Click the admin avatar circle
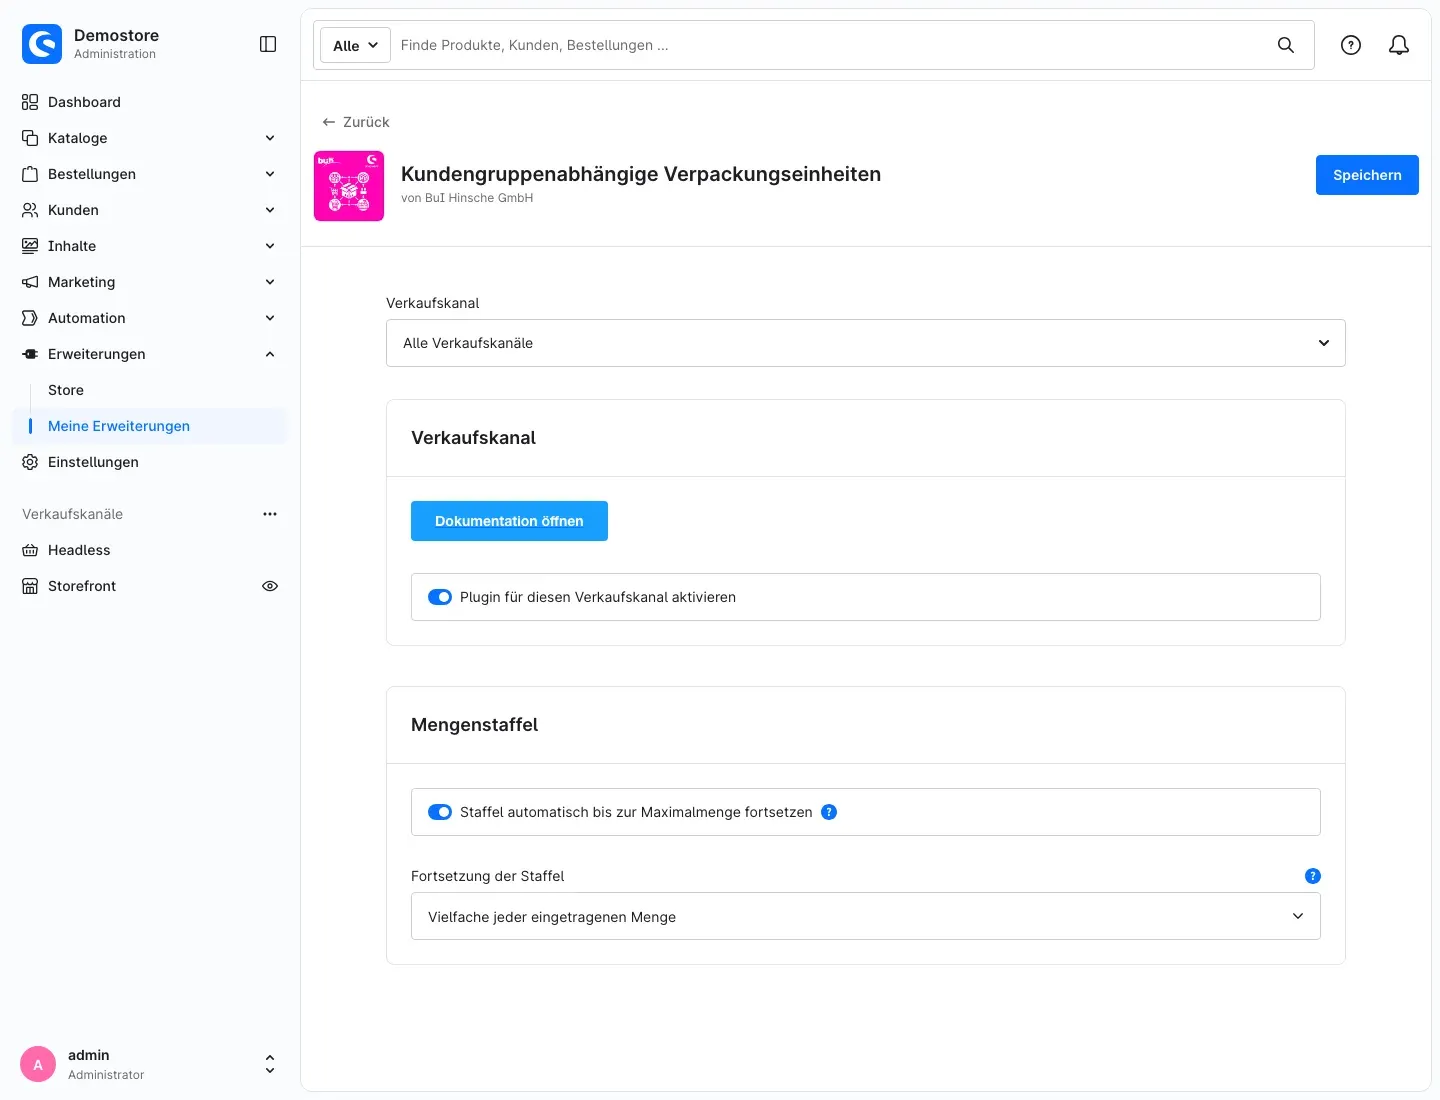1440x1100 pixels. (x=38, y=1064)
